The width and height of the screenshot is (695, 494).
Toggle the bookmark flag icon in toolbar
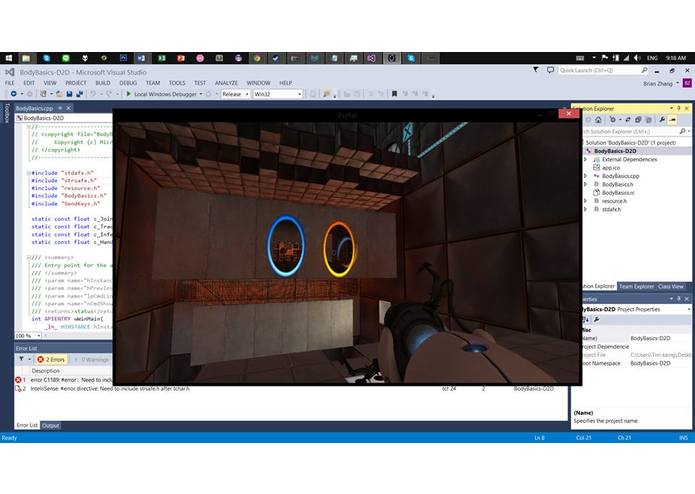[x=394, y=93]
